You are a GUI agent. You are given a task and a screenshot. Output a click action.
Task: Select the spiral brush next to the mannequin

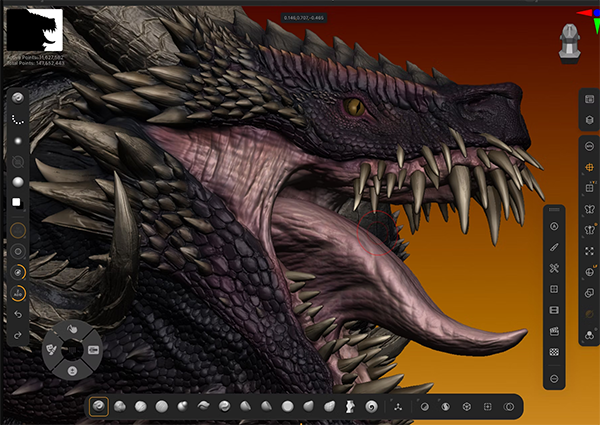[371, 406]
